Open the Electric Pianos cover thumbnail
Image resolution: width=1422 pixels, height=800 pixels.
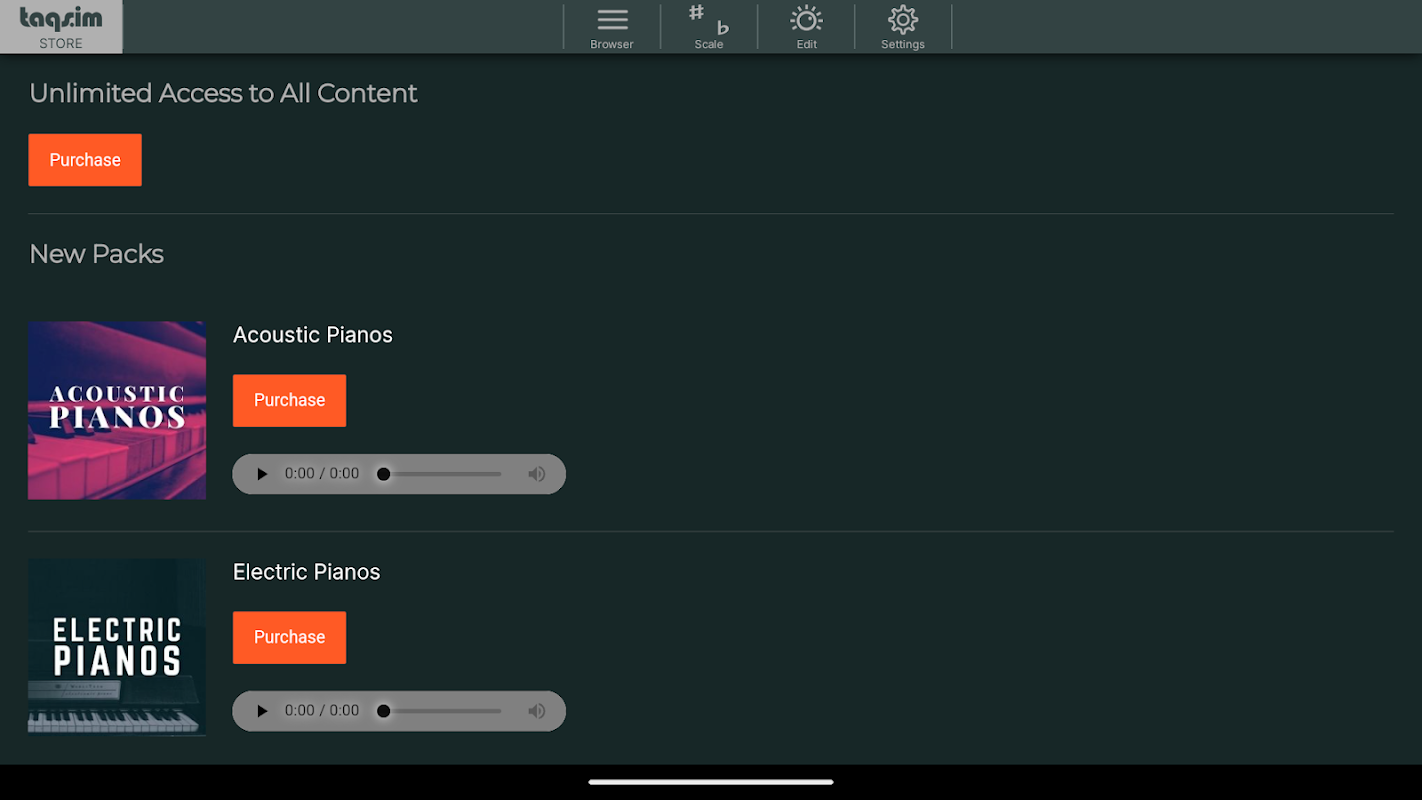(117, 647)
